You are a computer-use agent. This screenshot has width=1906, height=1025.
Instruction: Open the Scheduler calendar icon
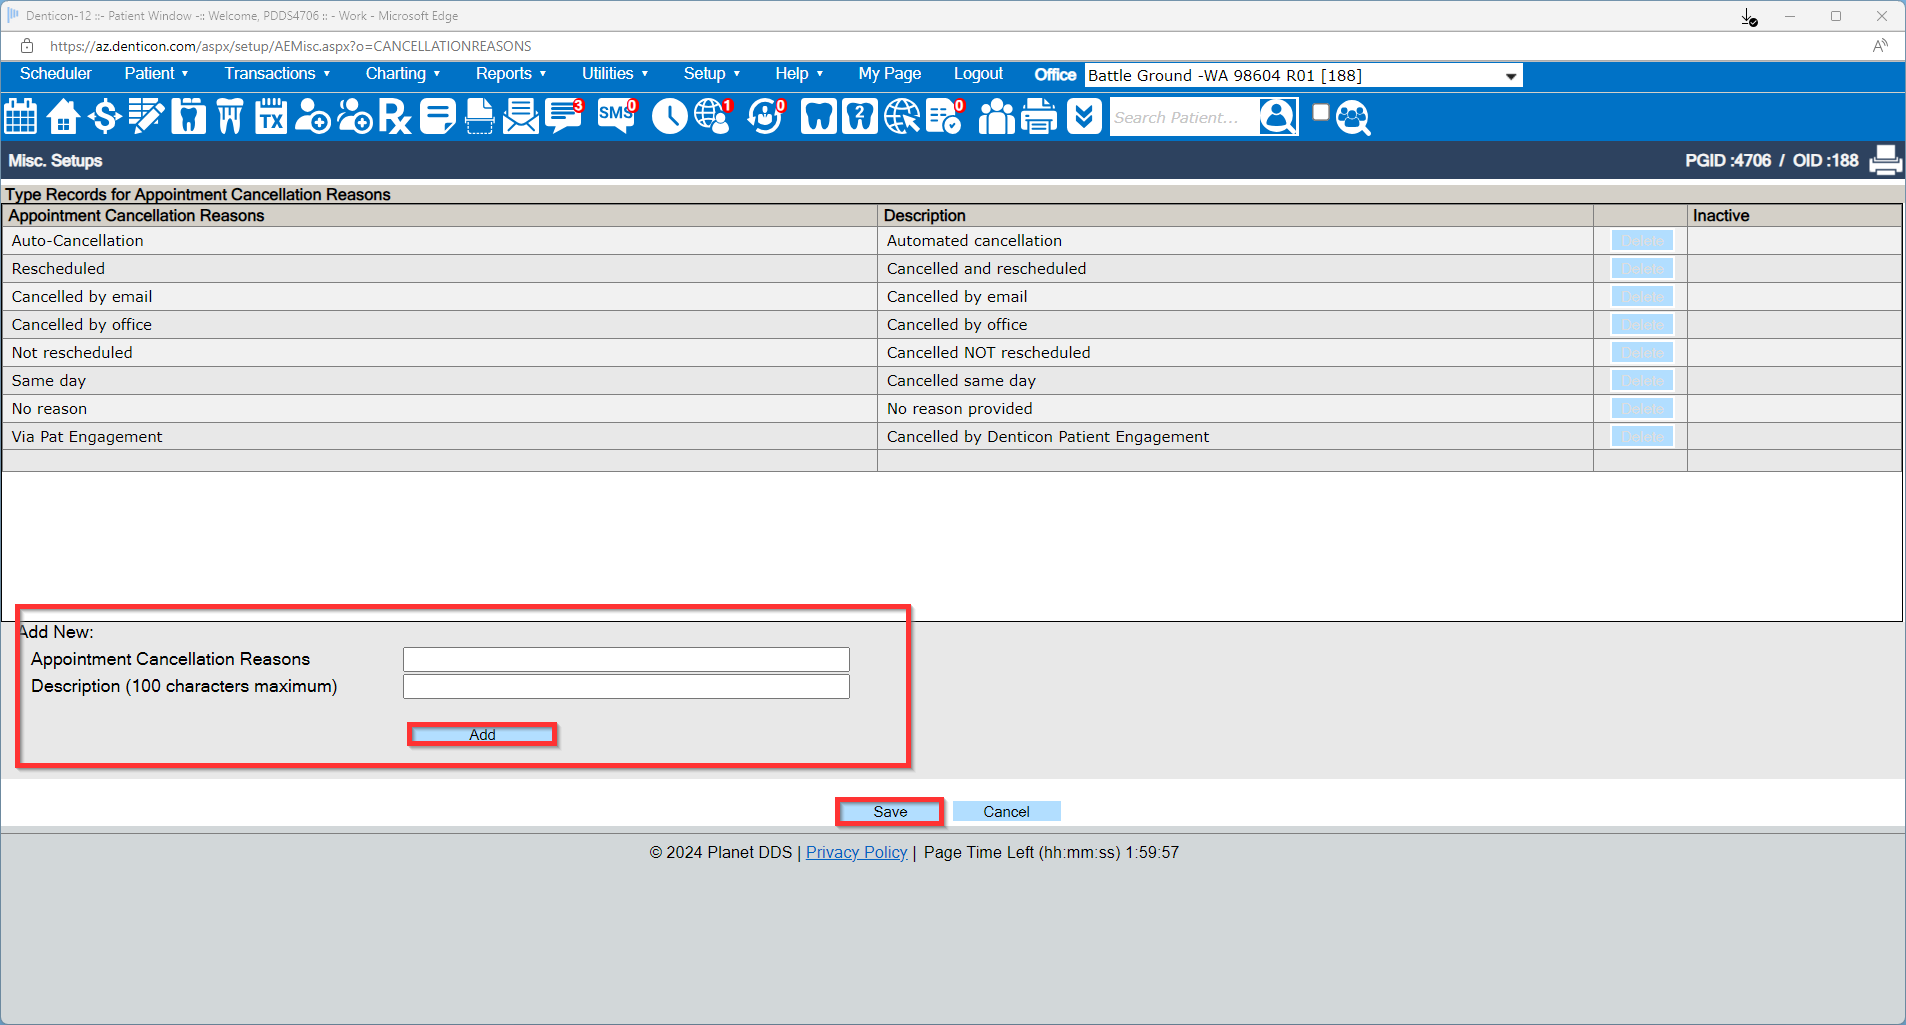20,117
